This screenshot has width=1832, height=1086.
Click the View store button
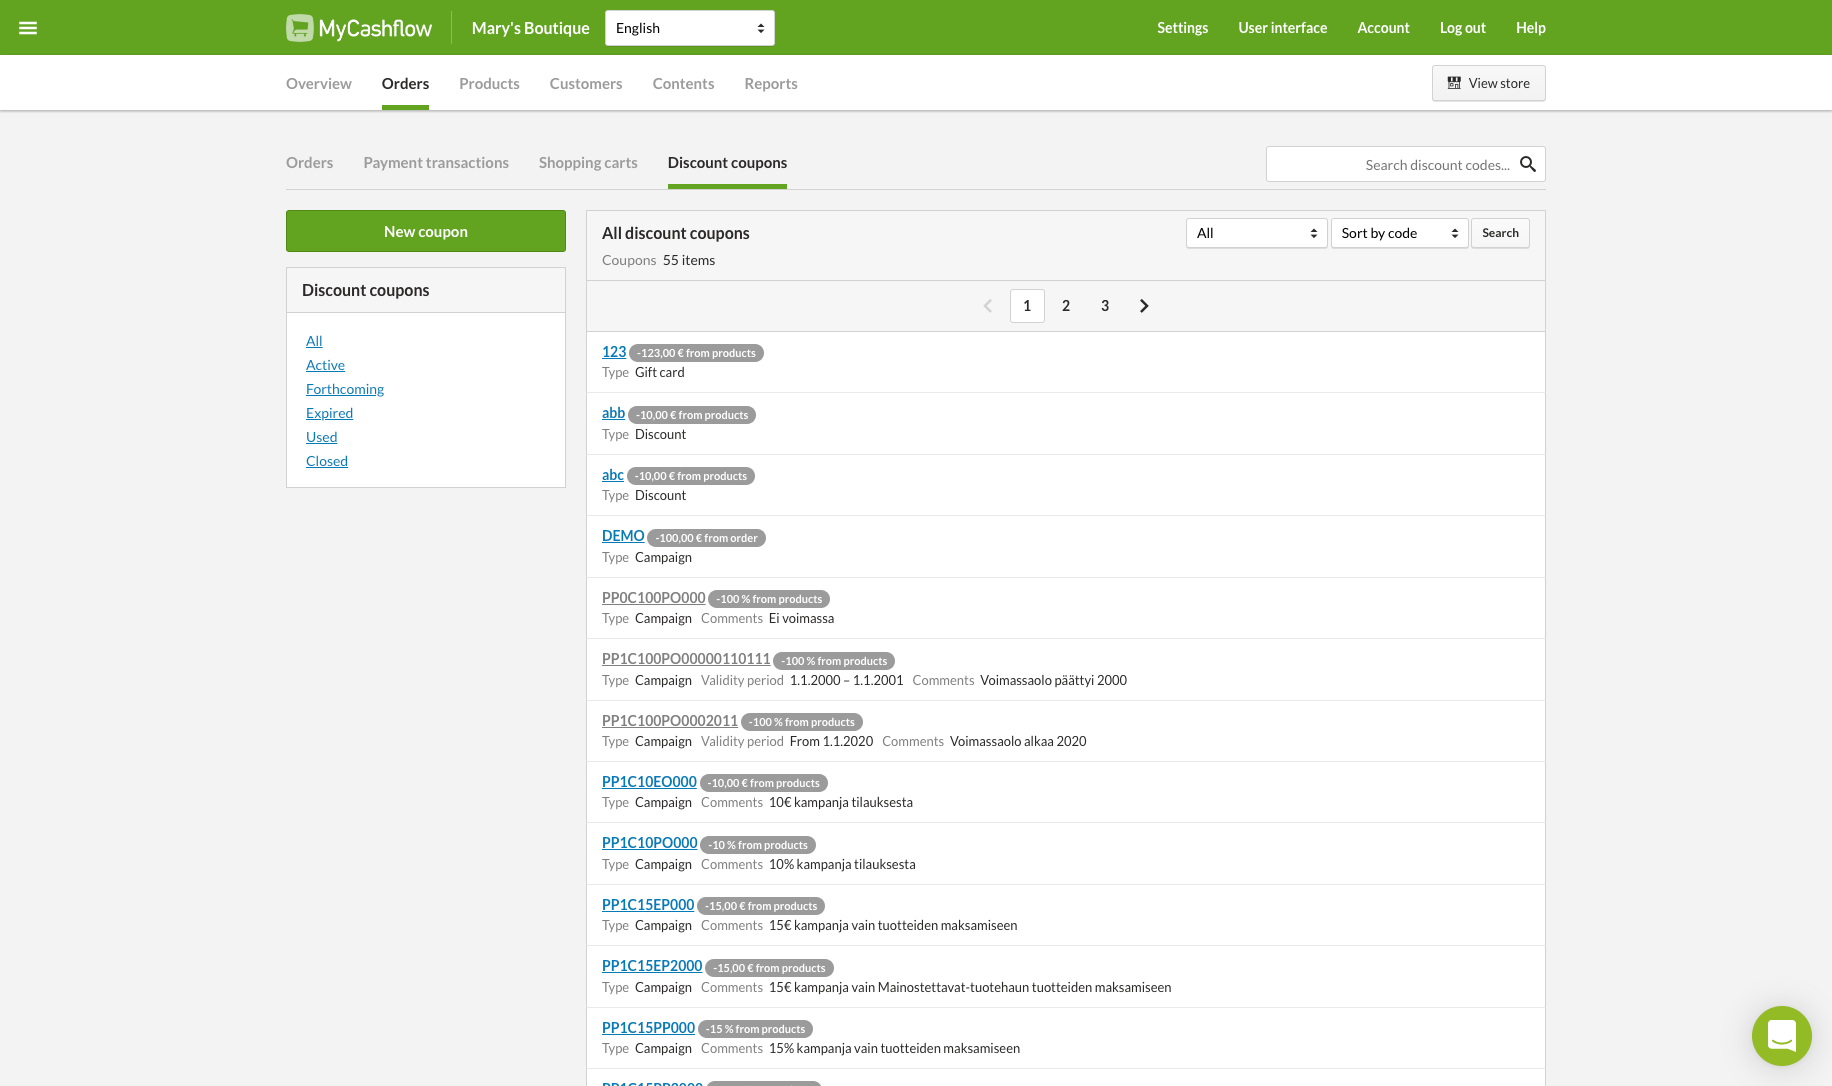click(x=1488, y=83)
